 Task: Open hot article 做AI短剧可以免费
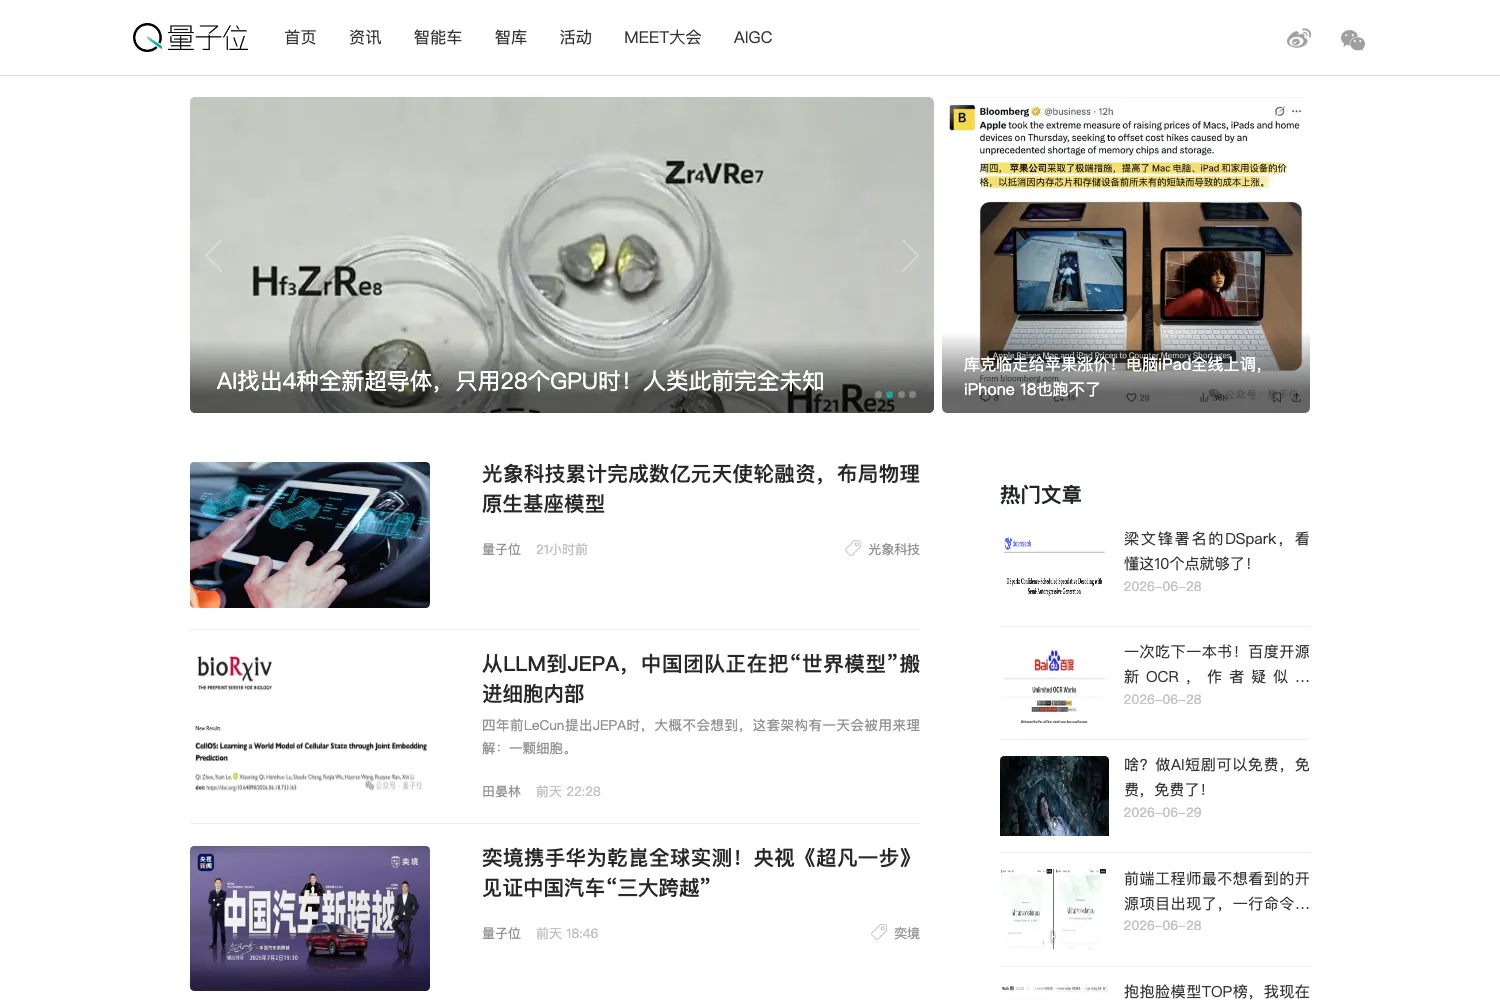(x=1216, y=777)
